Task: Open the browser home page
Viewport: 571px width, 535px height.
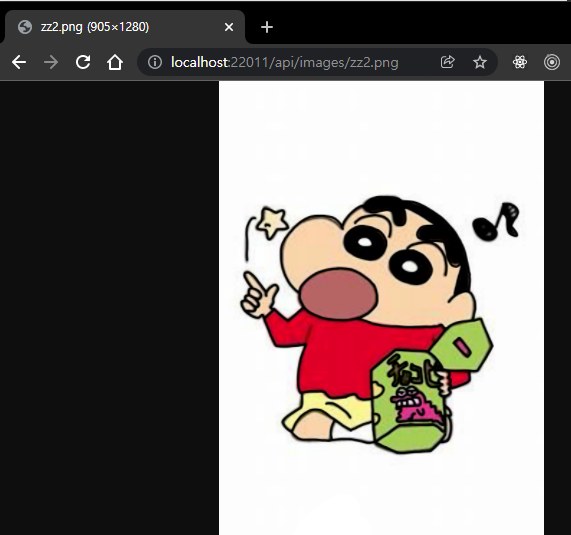Action: pyautogui.click(x=115, y=62)
